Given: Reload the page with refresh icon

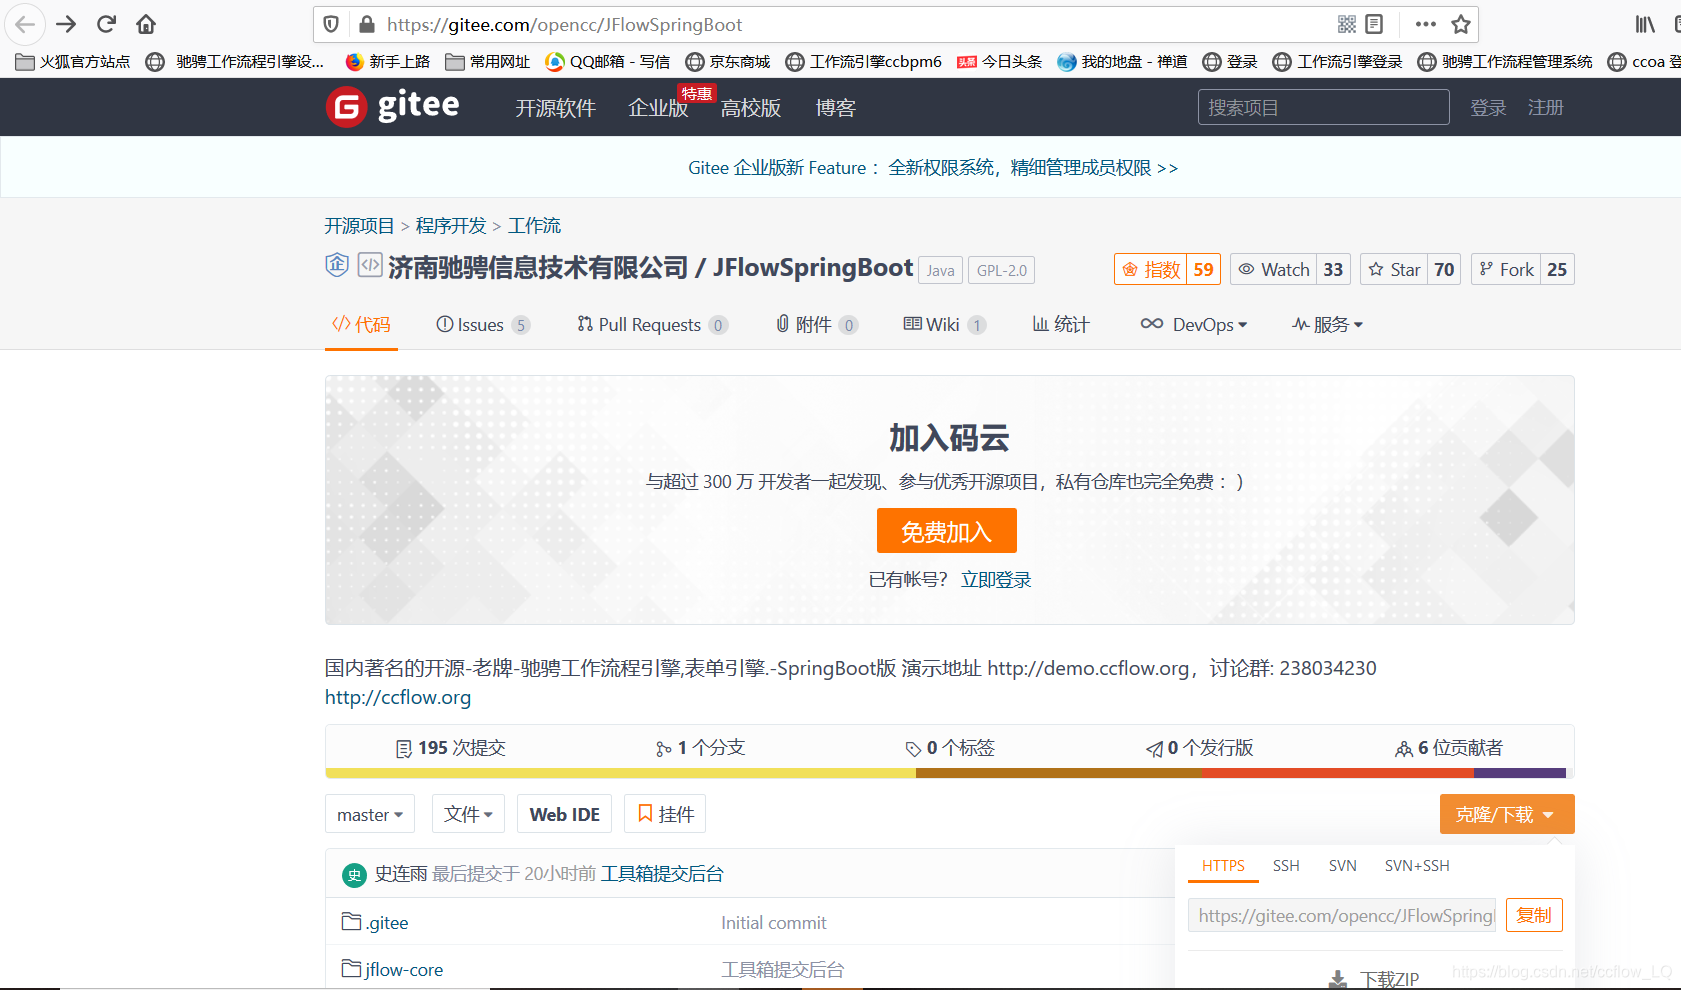Looking at the screenshot, I should point(106,24).
